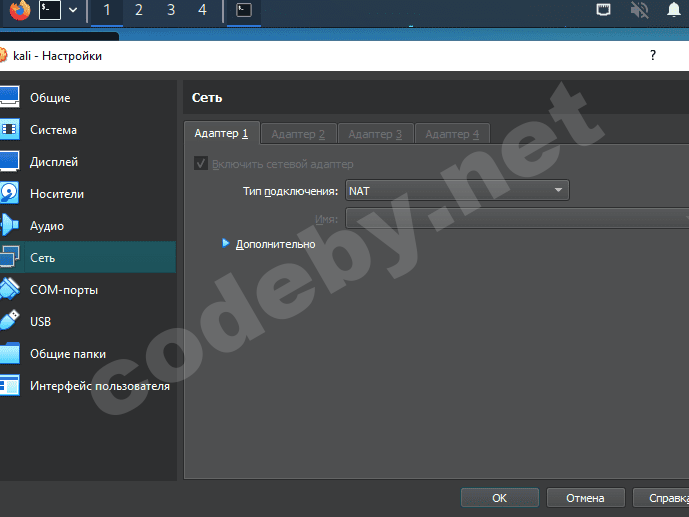Screen dimensions: 689x517
Task: Click the question mark help icon in the title bar
Action: click(653, 55)
